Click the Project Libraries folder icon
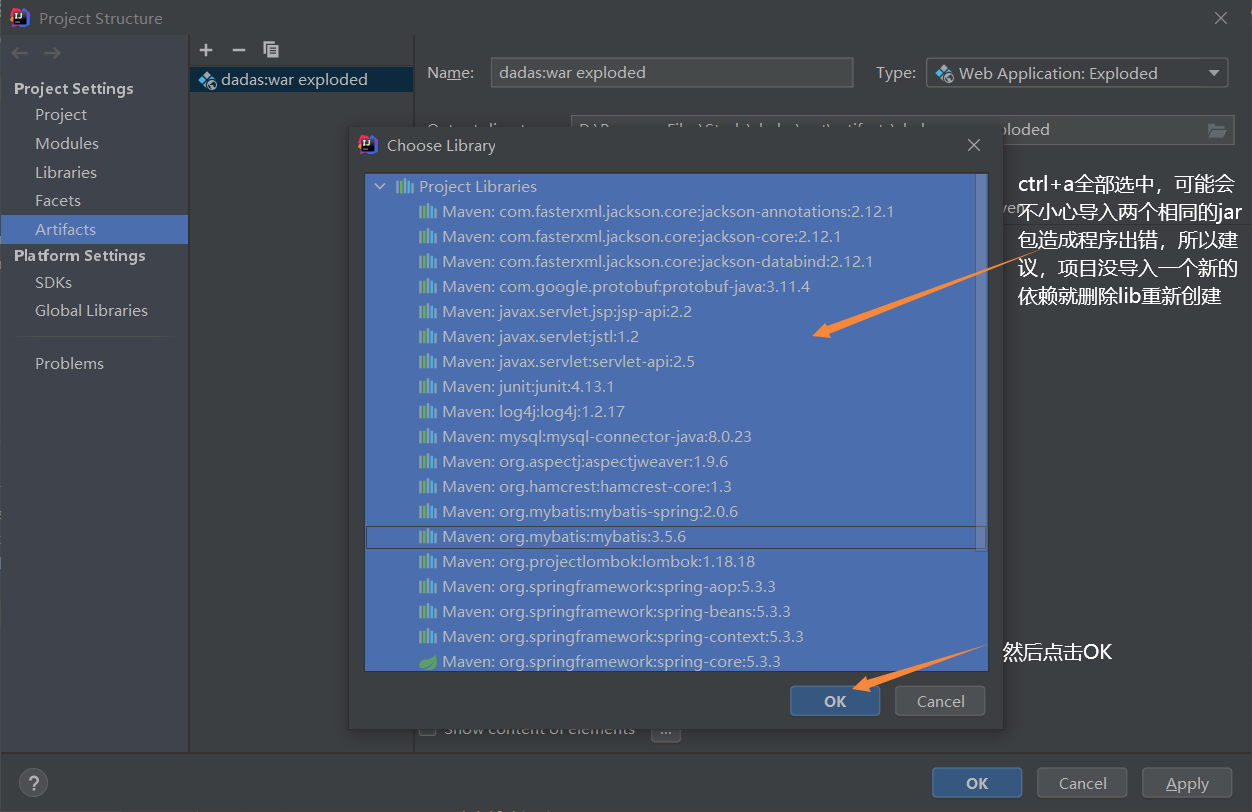This screenshot has width=1252, height=812. (404, 186)
